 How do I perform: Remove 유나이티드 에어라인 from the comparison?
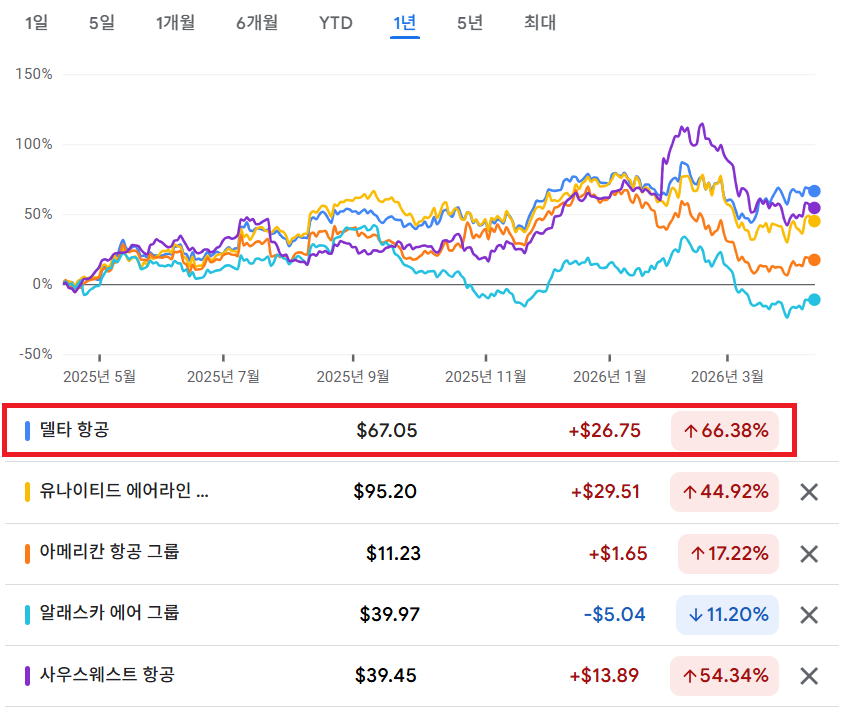[x=807, y=492]
